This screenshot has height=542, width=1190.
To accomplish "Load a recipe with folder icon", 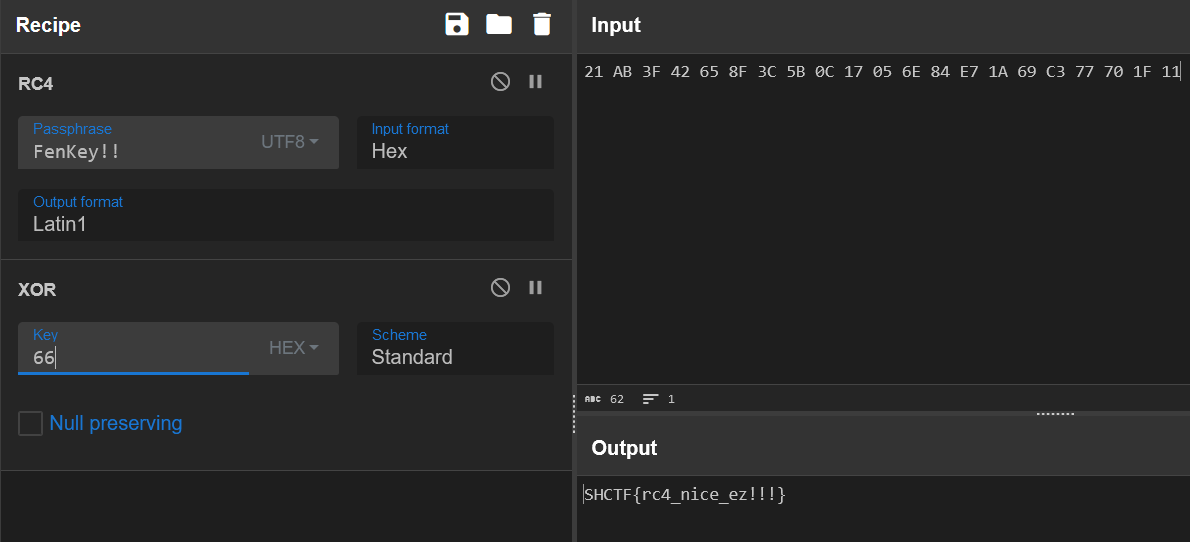I will [499, 24].
